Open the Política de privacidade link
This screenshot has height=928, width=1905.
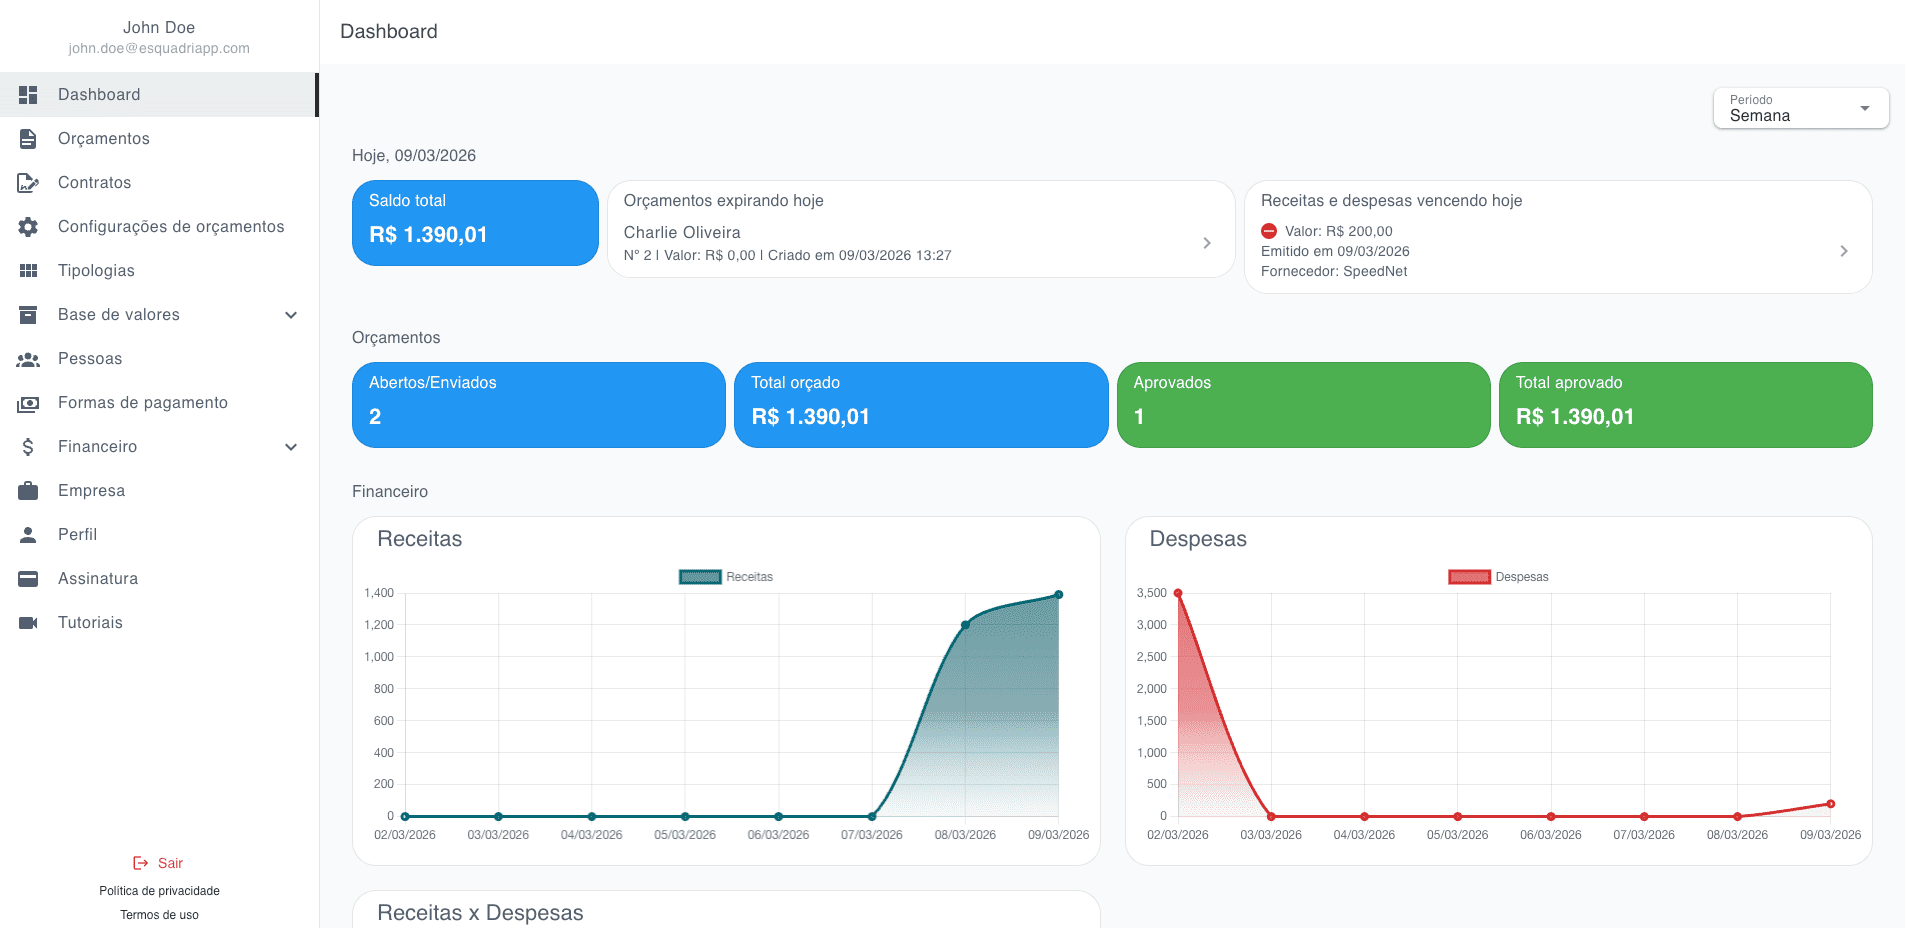pos(159,891)
